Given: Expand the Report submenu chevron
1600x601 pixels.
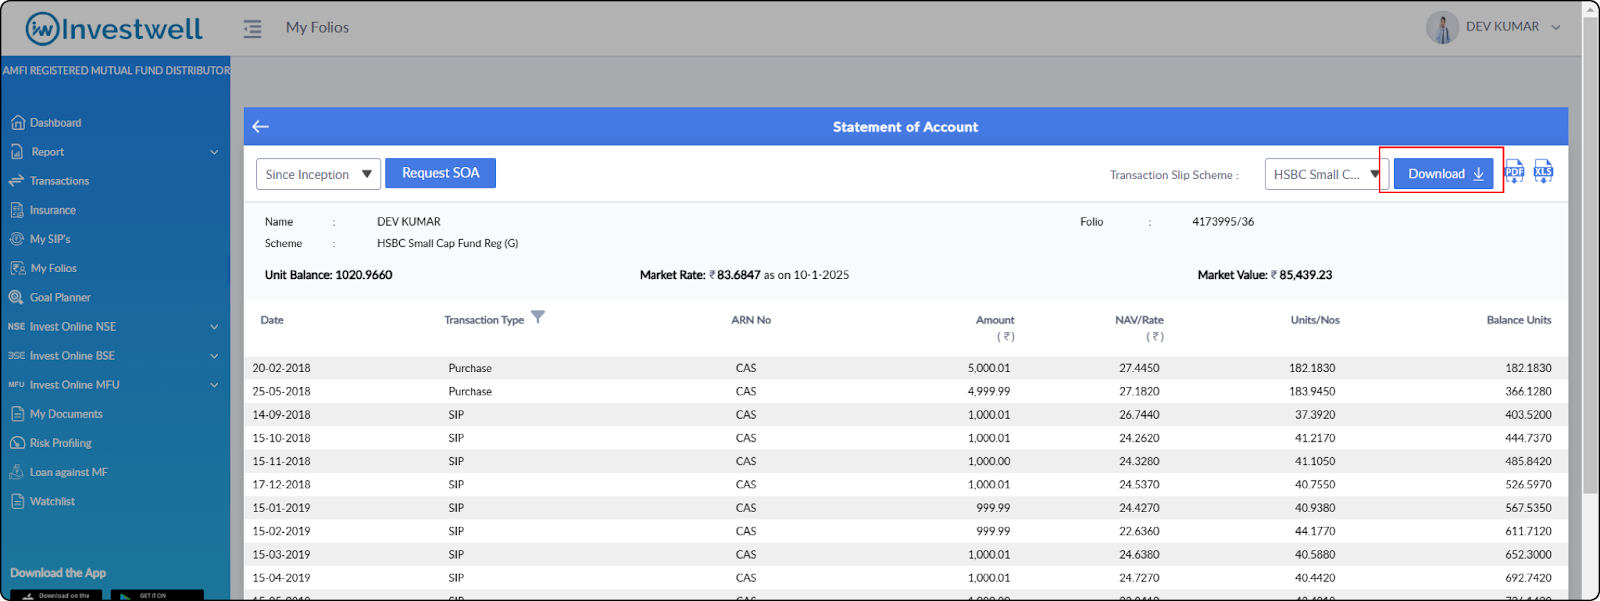Looking at the screenshot, I should 214,152.
